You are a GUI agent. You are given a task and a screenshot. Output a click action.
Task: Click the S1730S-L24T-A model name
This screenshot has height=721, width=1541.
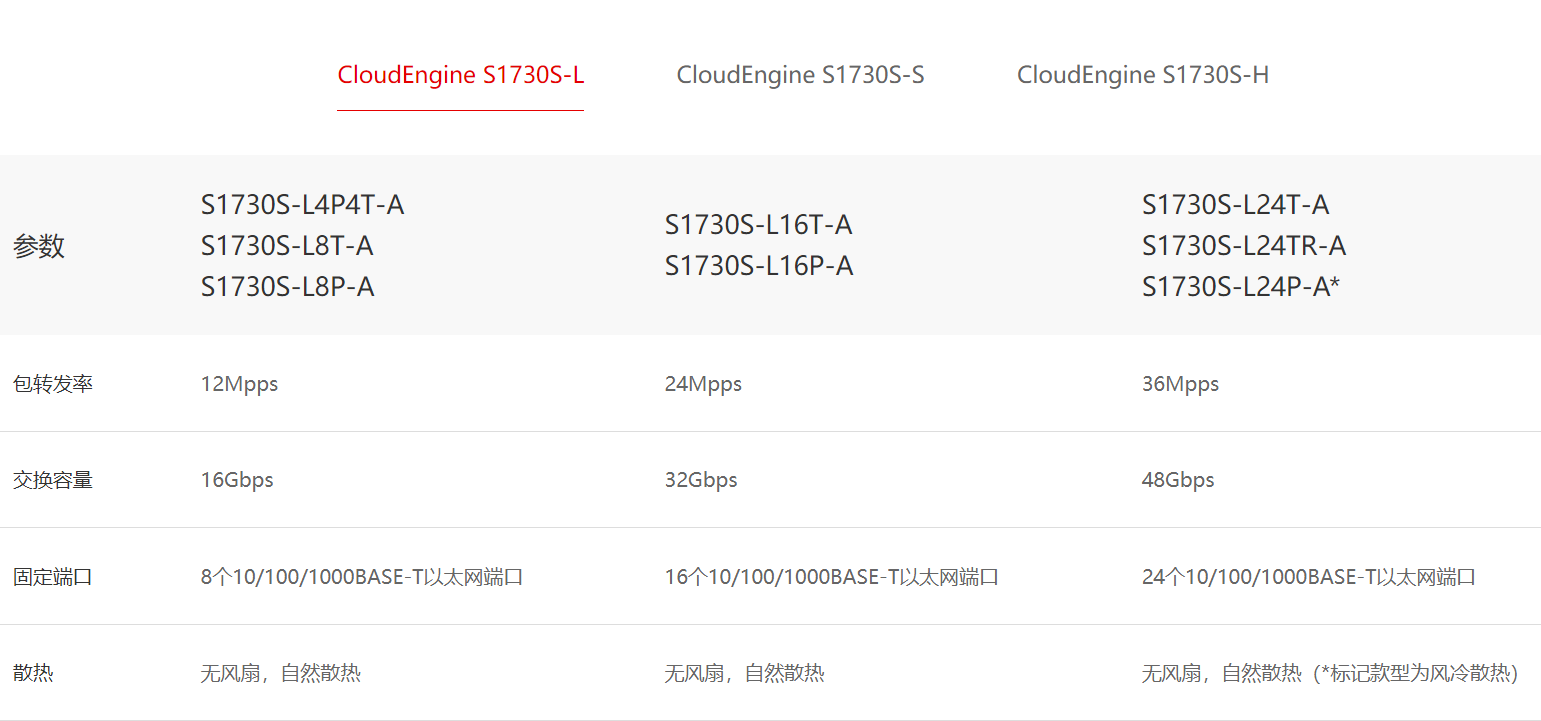1236,205
